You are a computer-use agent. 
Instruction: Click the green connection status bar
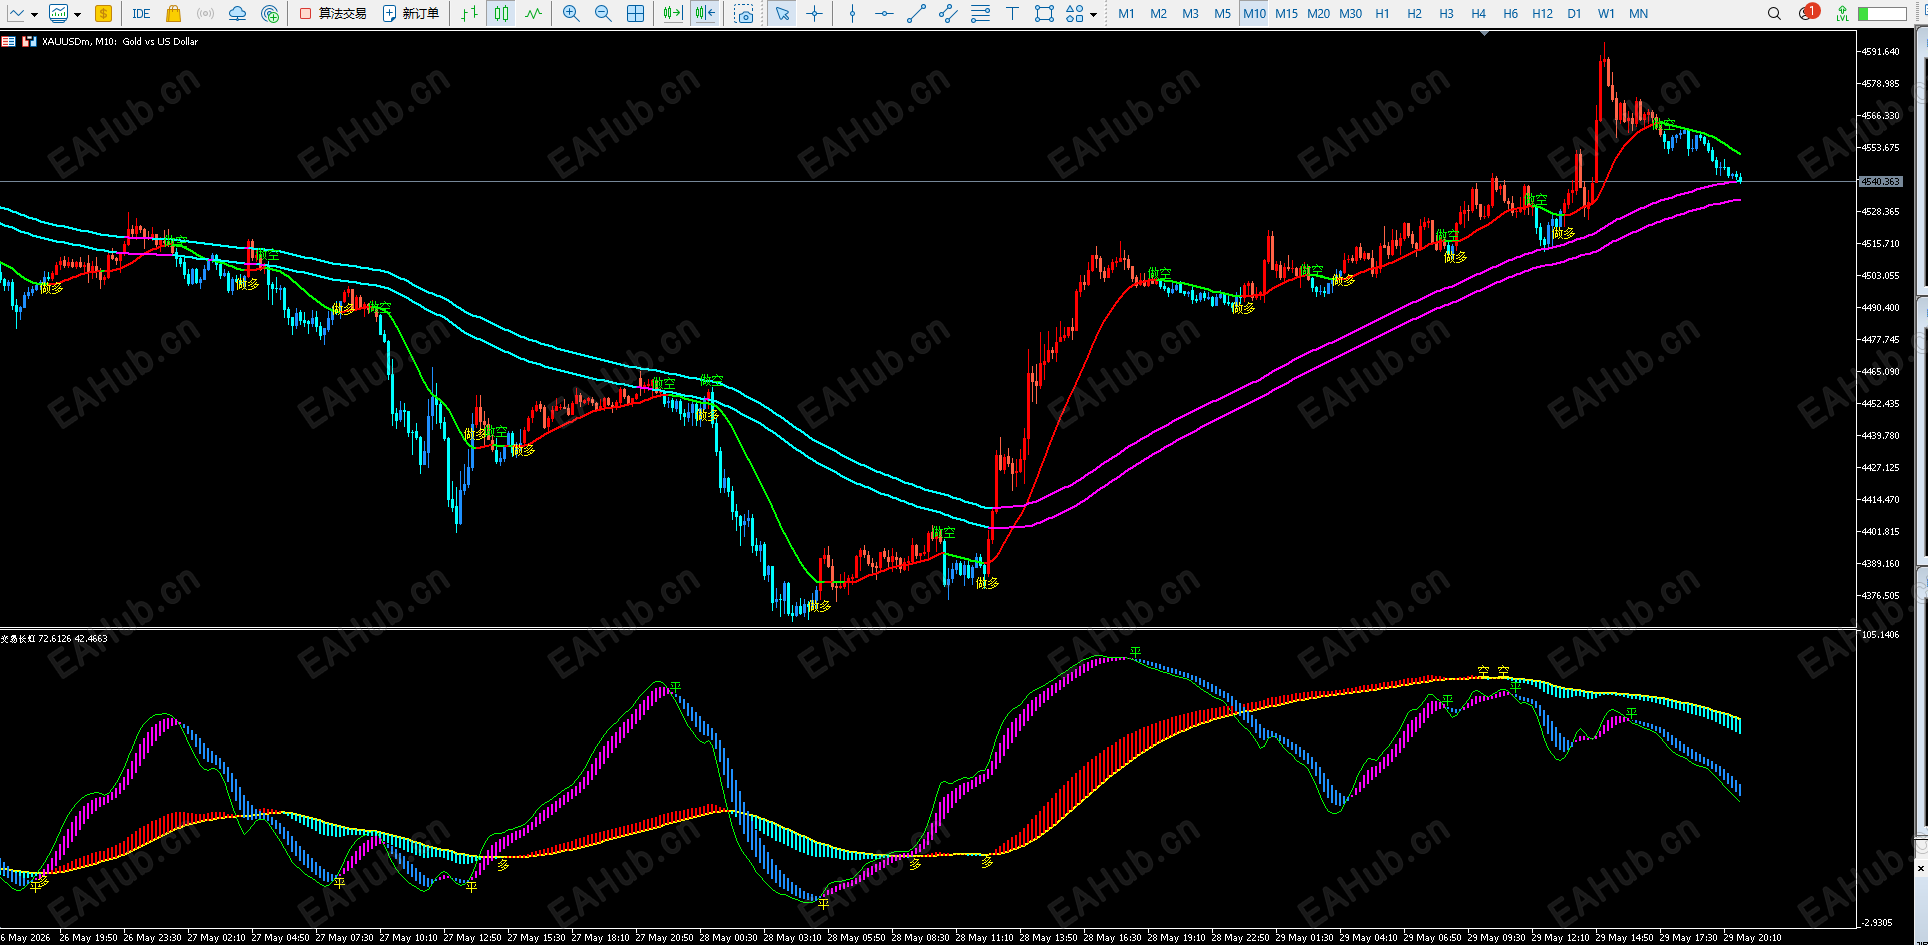click(1881, 14)
